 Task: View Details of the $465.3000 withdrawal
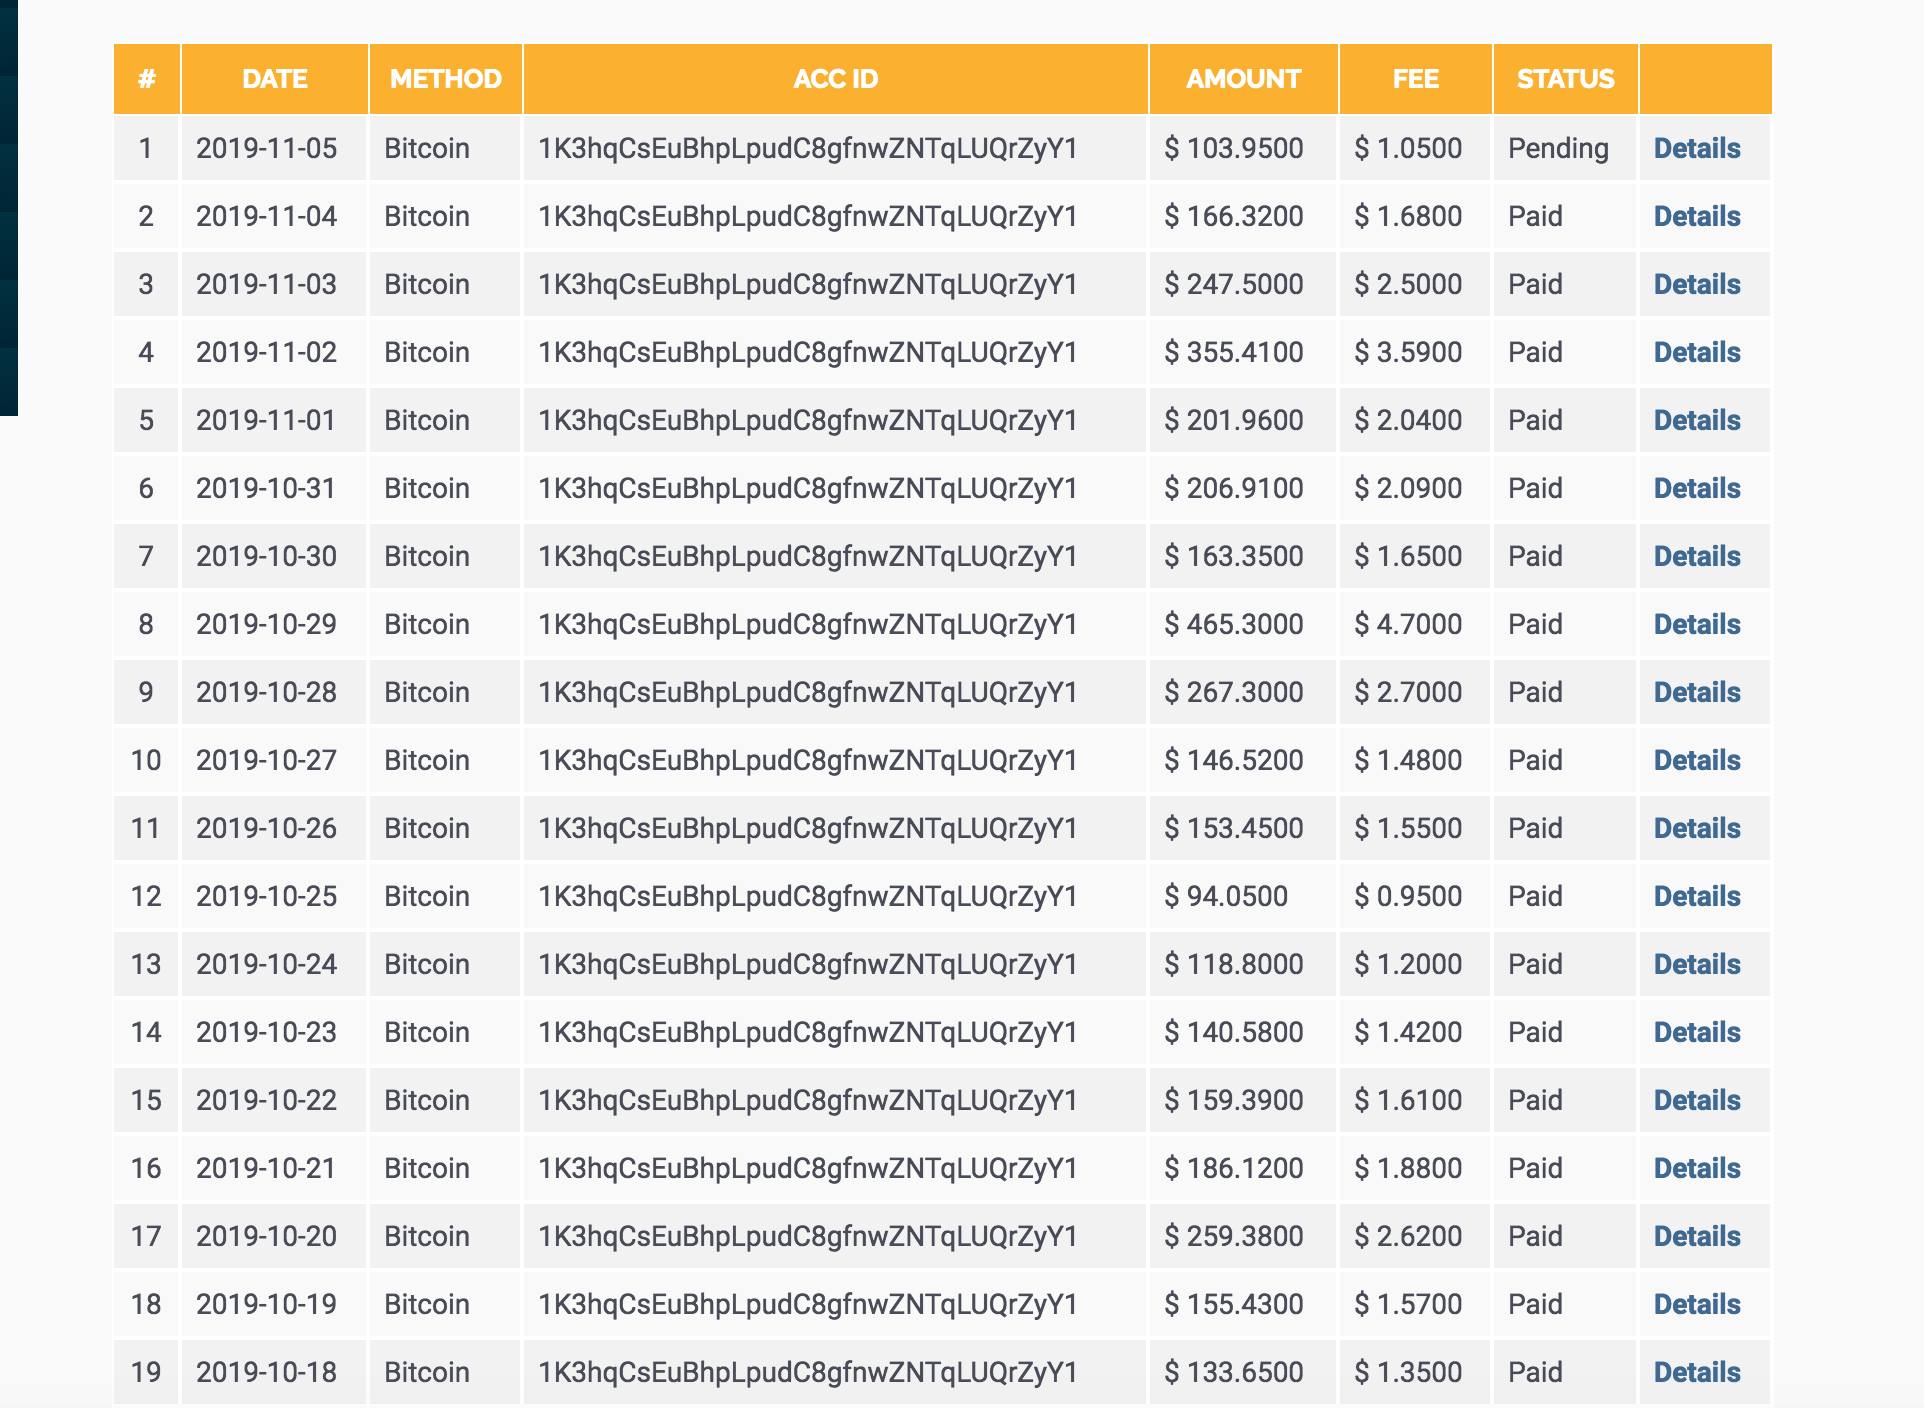(x=1696, y=625)
